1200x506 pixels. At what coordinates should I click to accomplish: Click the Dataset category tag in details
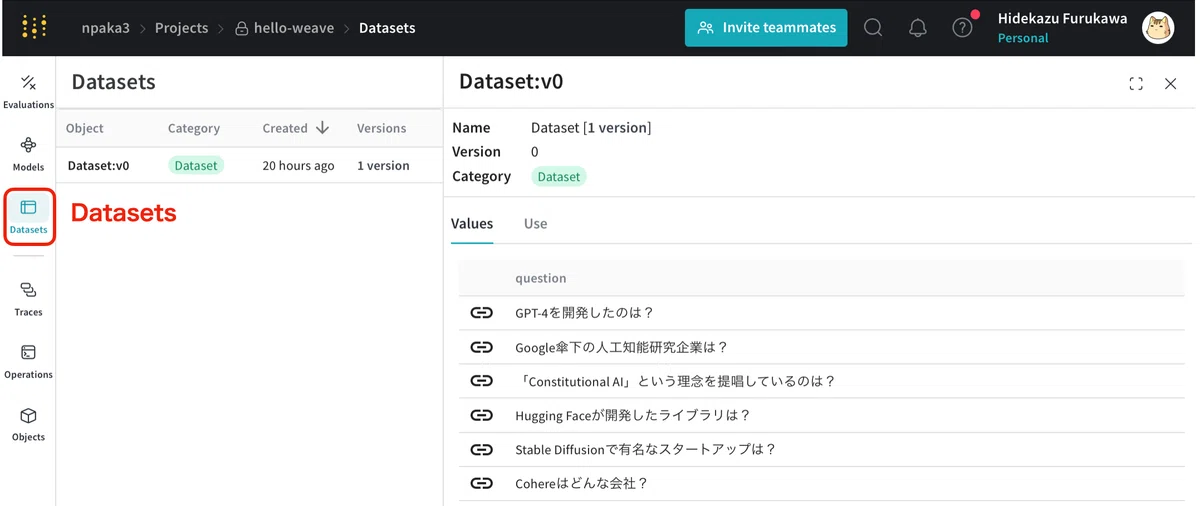click(x=559, y=177)
